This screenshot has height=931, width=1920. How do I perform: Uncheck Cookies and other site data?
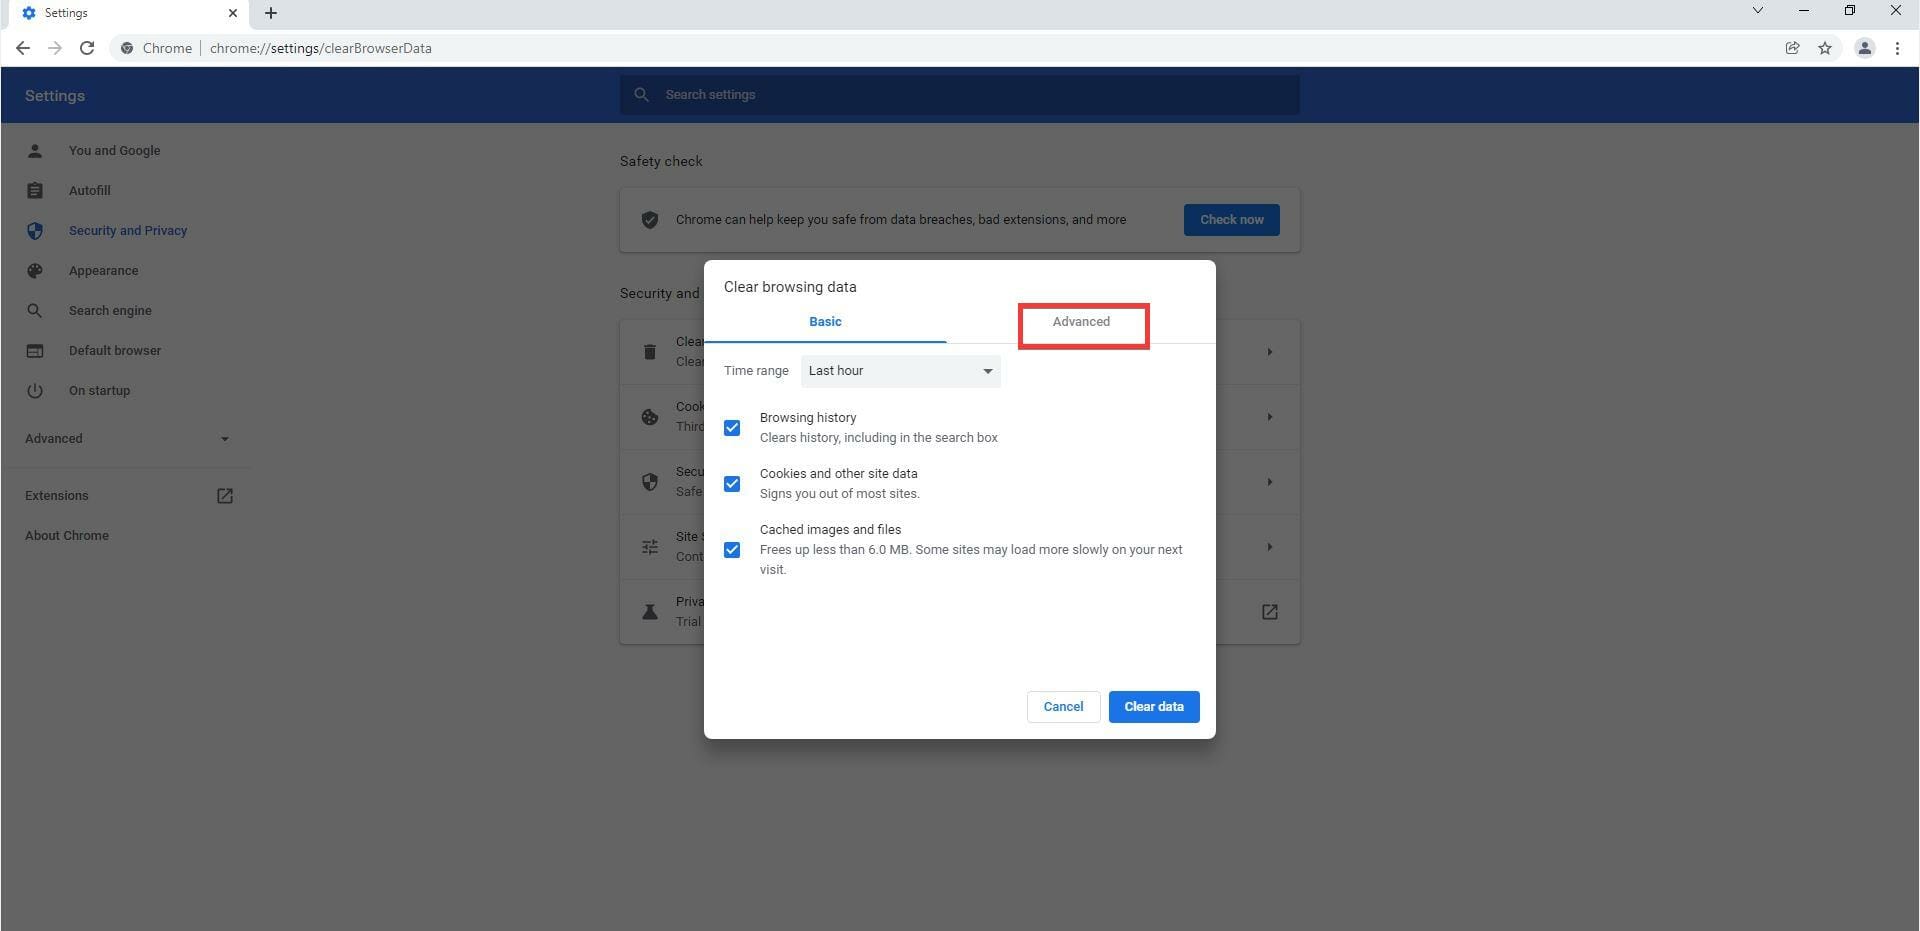point(732,484)
